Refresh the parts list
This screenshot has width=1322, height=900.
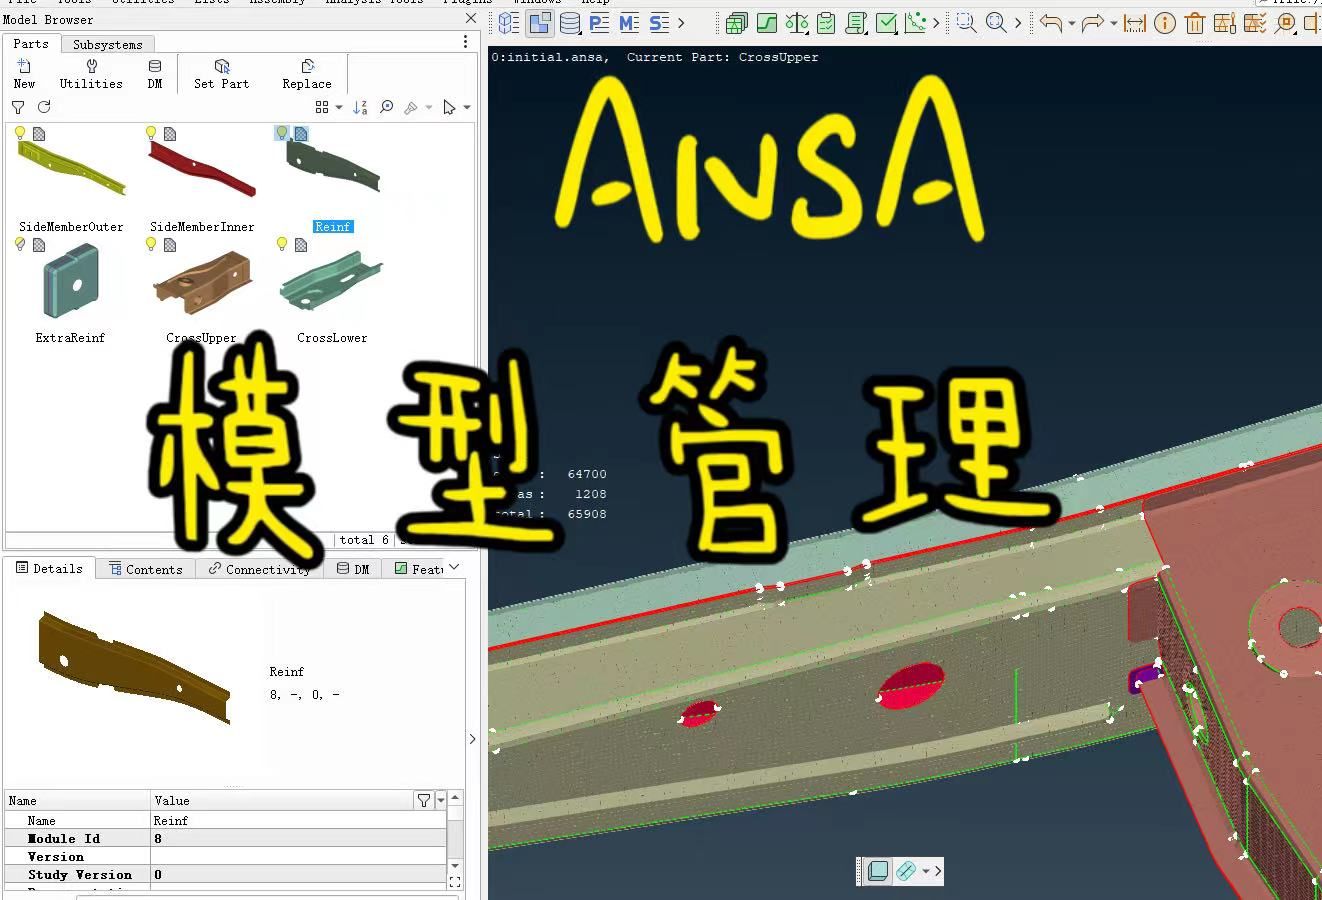44,107
